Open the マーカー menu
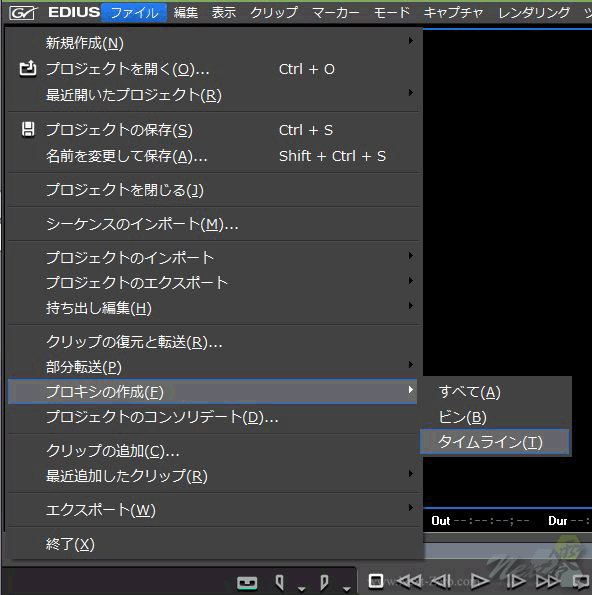 pos(335,13)
